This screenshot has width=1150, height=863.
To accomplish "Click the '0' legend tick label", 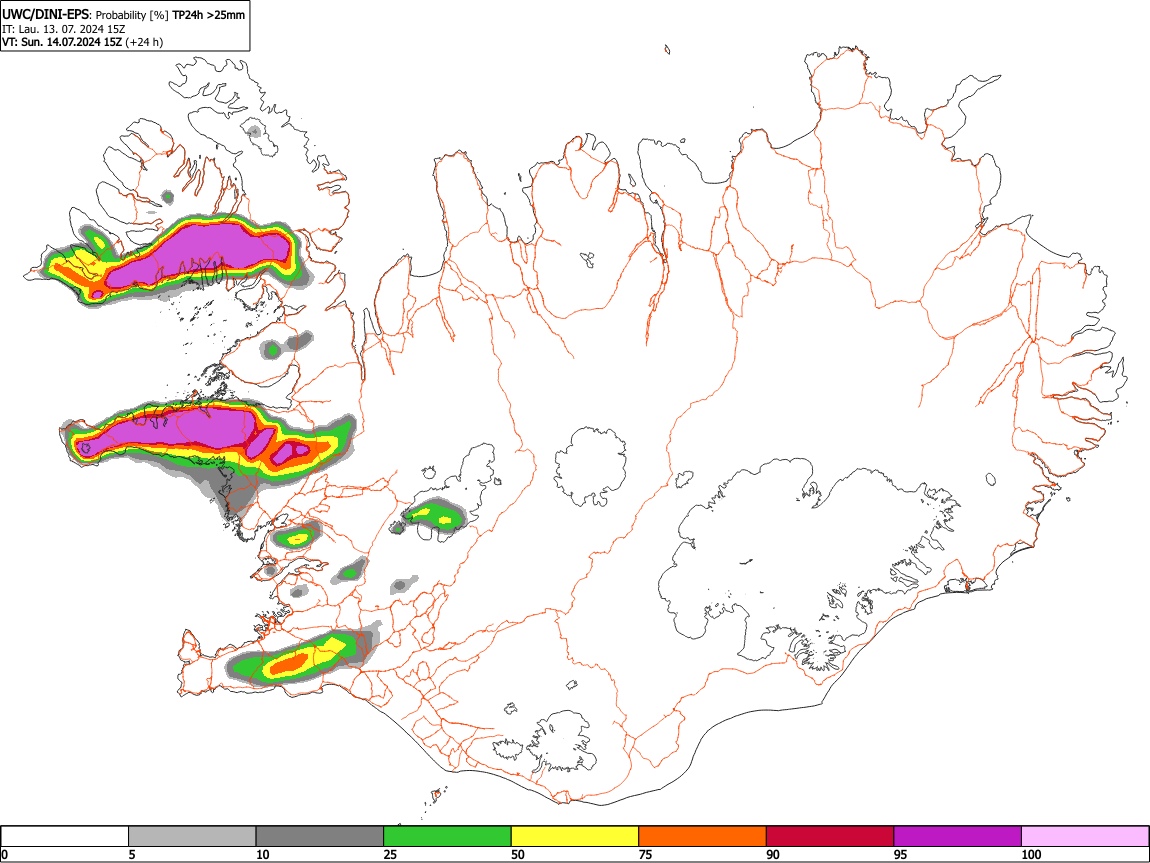I will pyautogui.click(x=5, y=854).
